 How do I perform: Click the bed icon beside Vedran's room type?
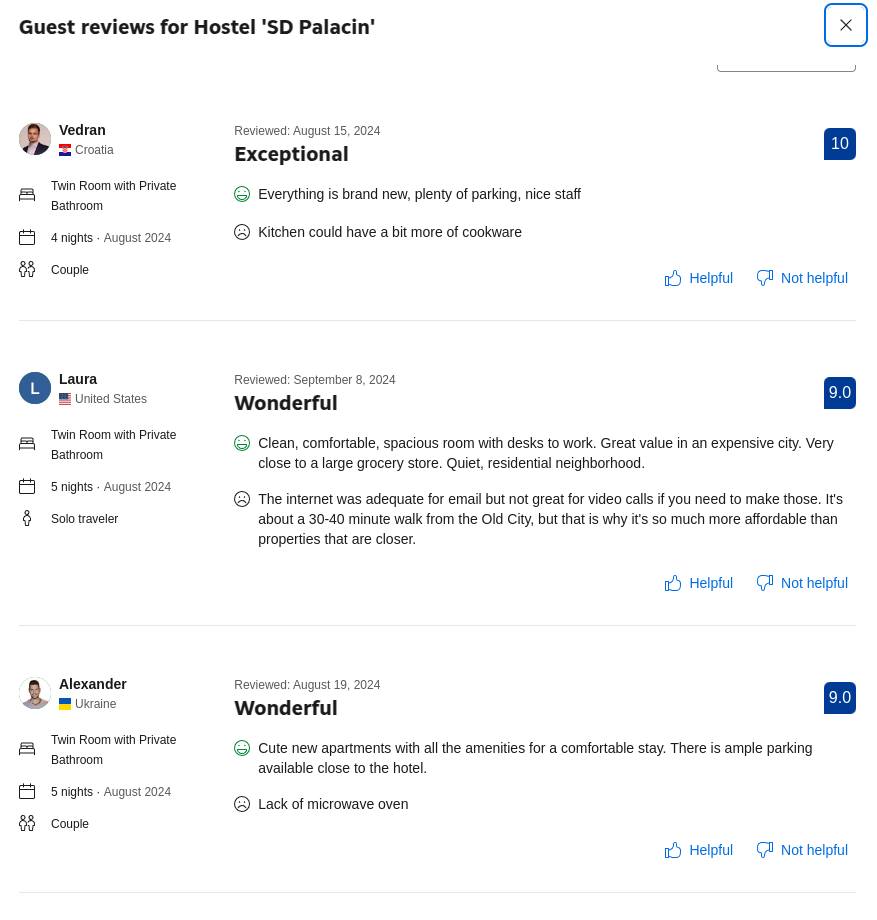tap(27, 195)
